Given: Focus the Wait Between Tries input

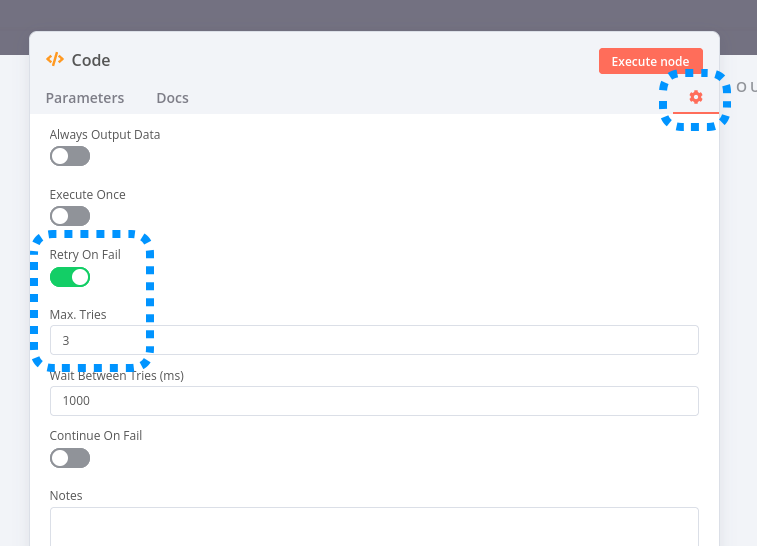Looking at the screenshot, I should [374, 401].
